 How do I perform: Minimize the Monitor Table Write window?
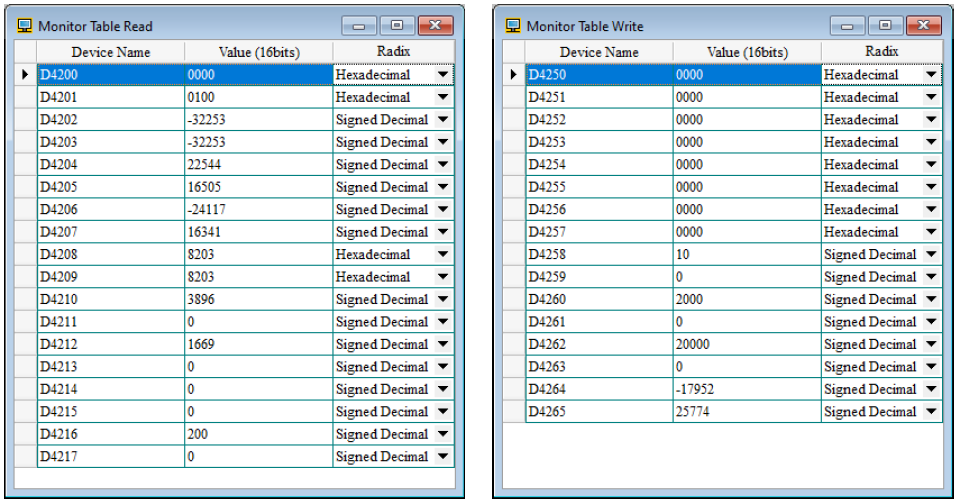pos(847,26)
